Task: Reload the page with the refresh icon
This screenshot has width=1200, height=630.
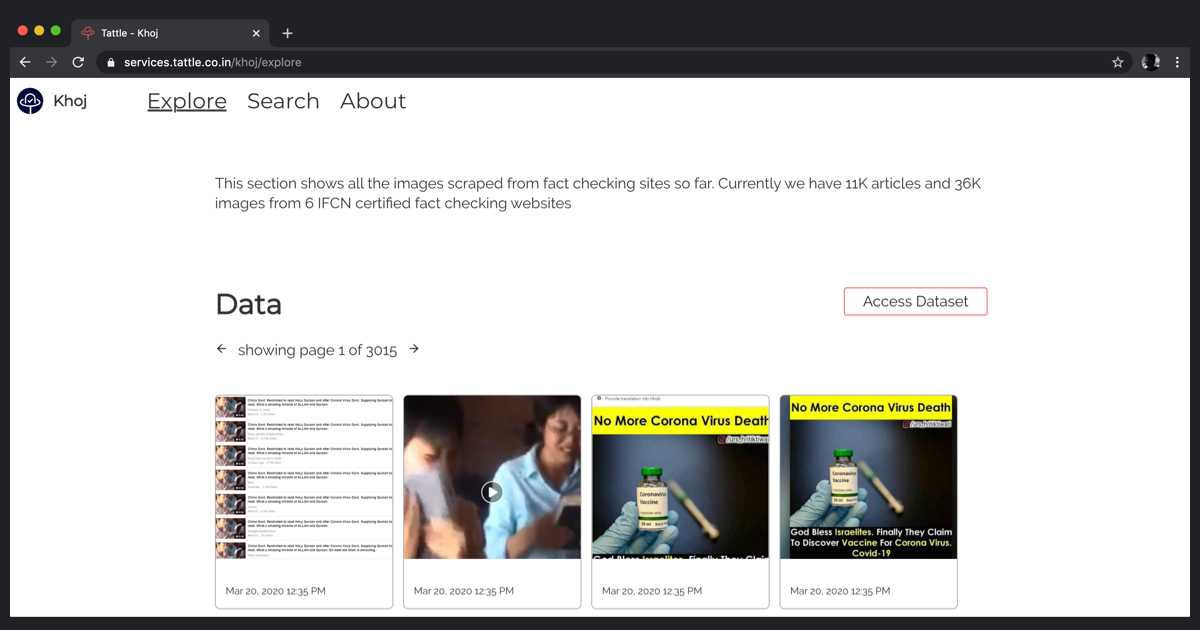Action: 78,62
